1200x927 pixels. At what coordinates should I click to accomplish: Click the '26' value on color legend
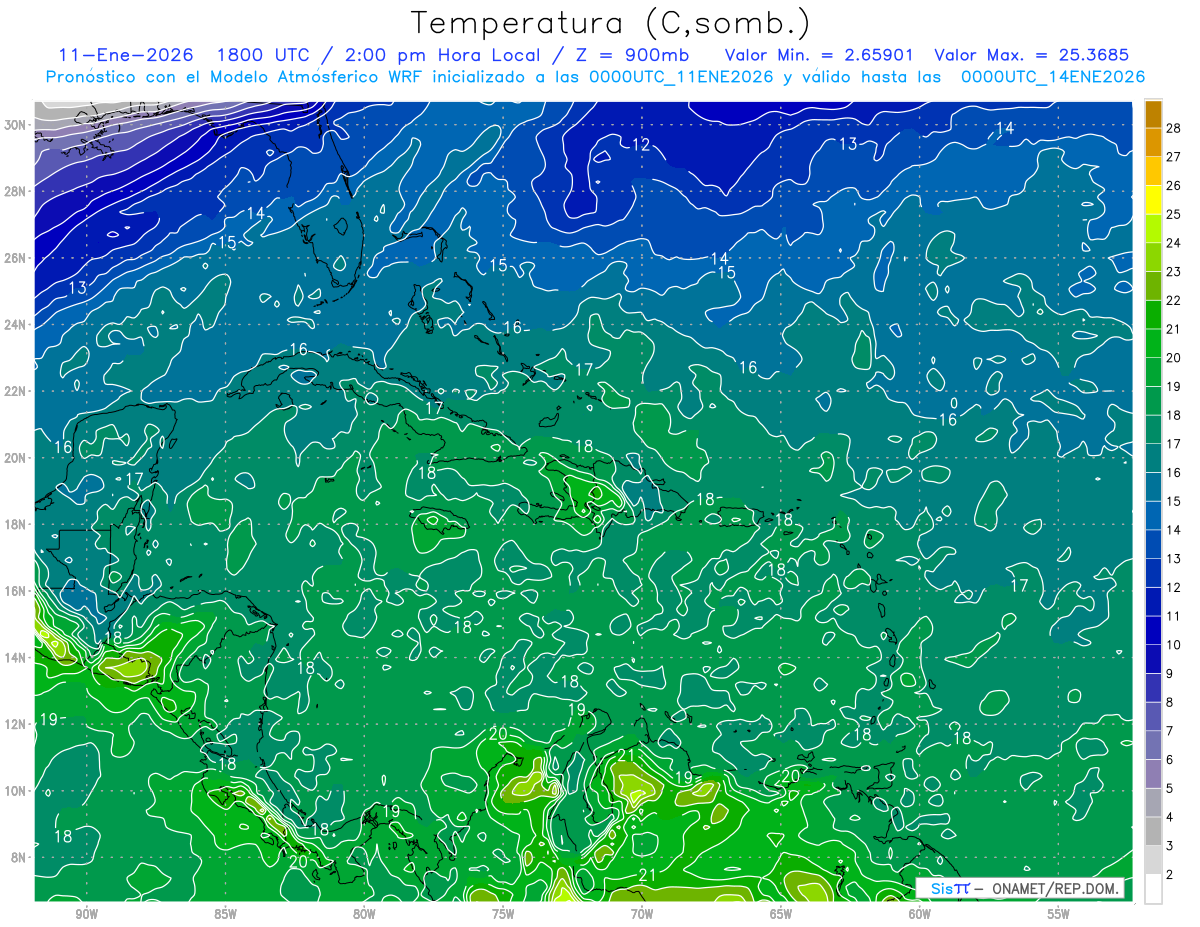tap(1174, 186)
